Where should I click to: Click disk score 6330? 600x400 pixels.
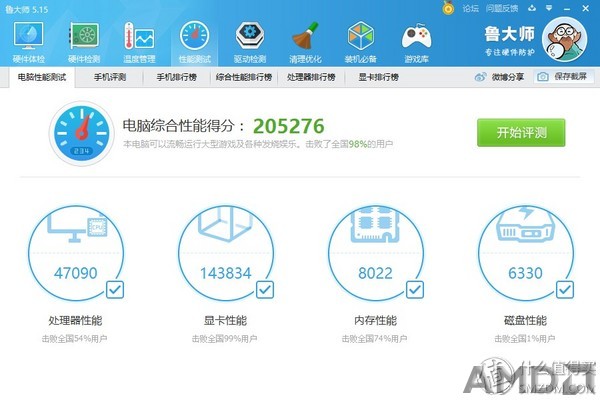(x=525, y=273)
